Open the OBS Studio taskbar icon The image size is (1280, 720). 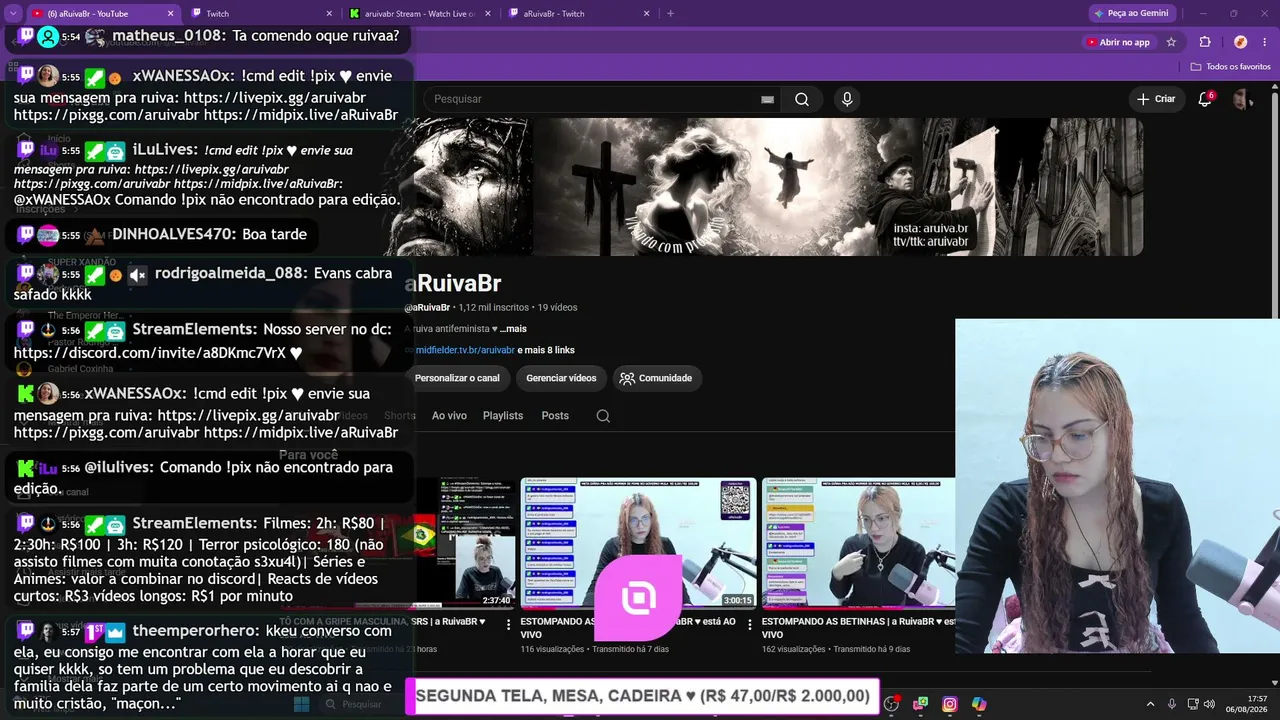891,704
